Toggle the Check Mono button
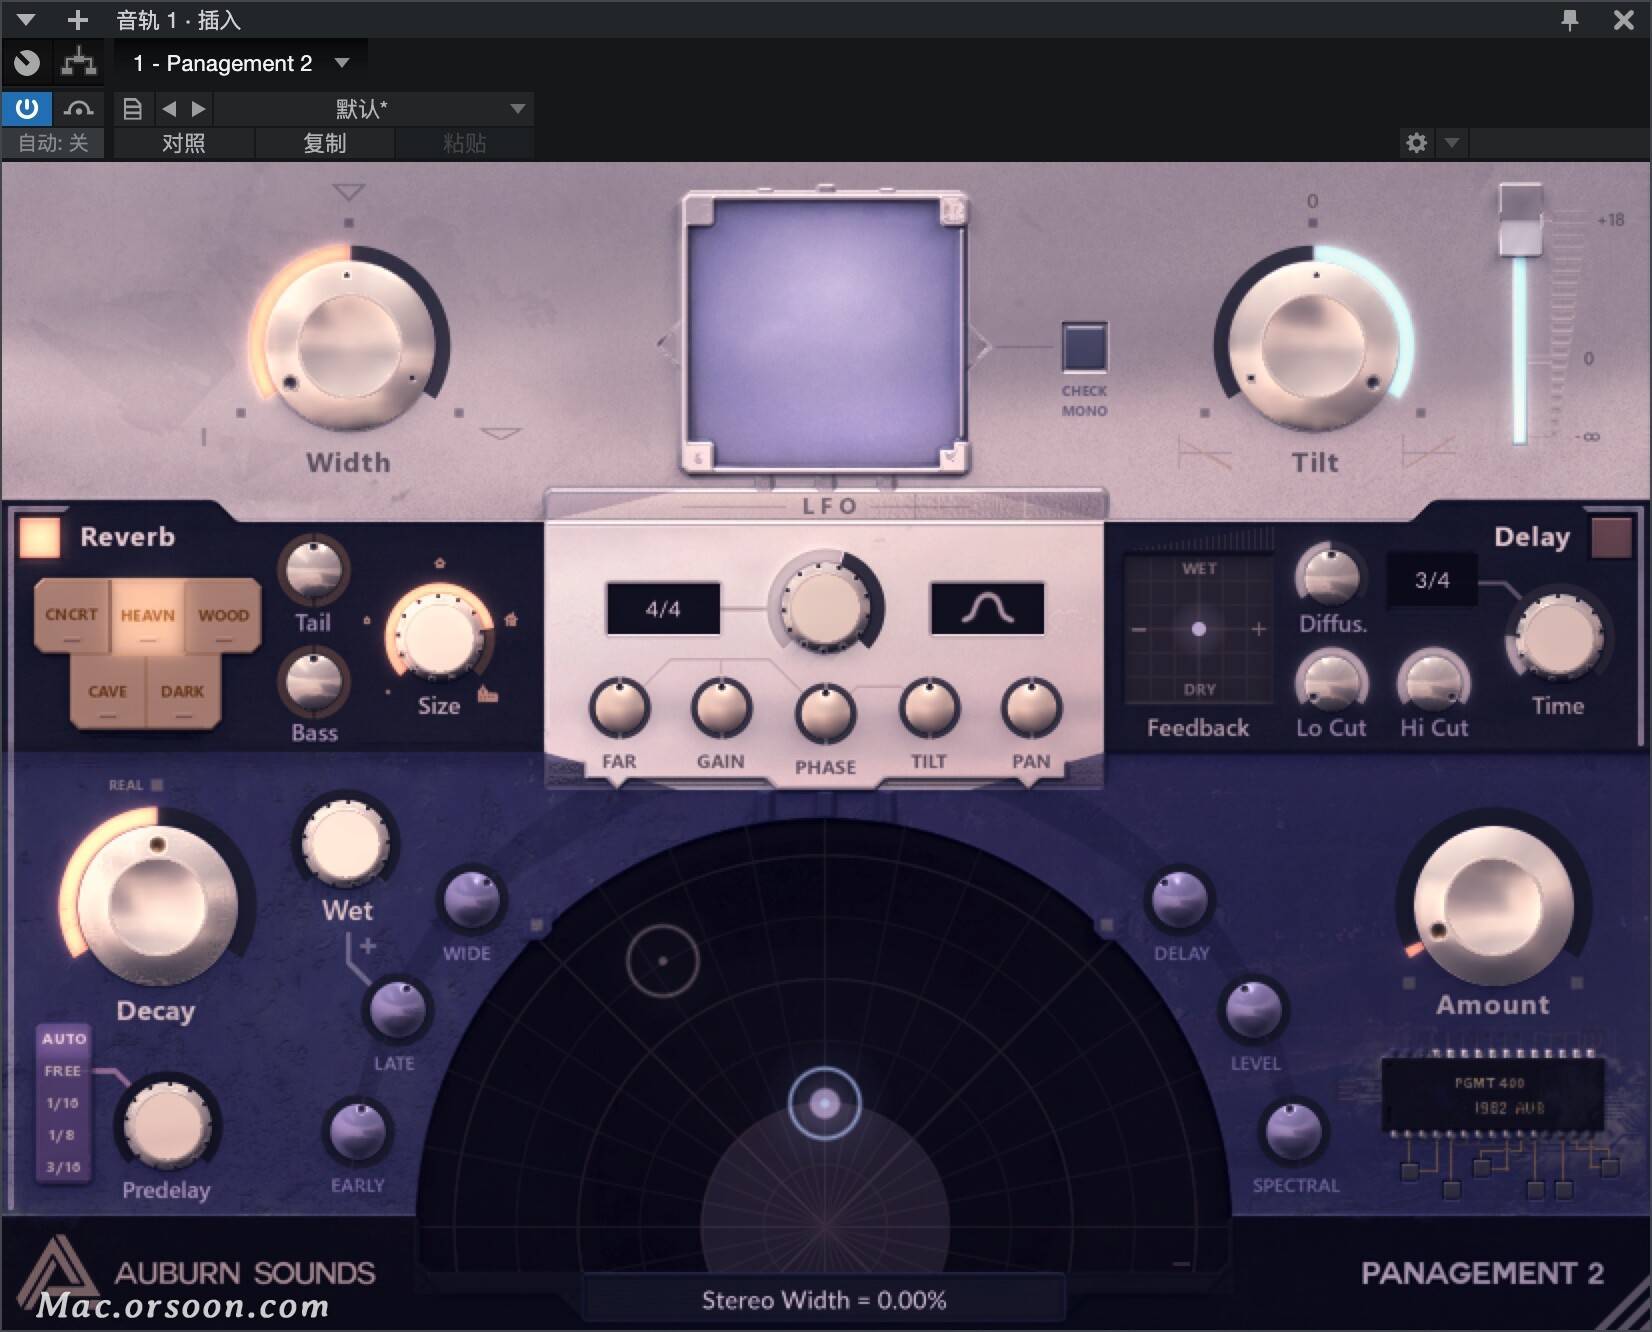1652x1332 pixels. (1084, 347)
